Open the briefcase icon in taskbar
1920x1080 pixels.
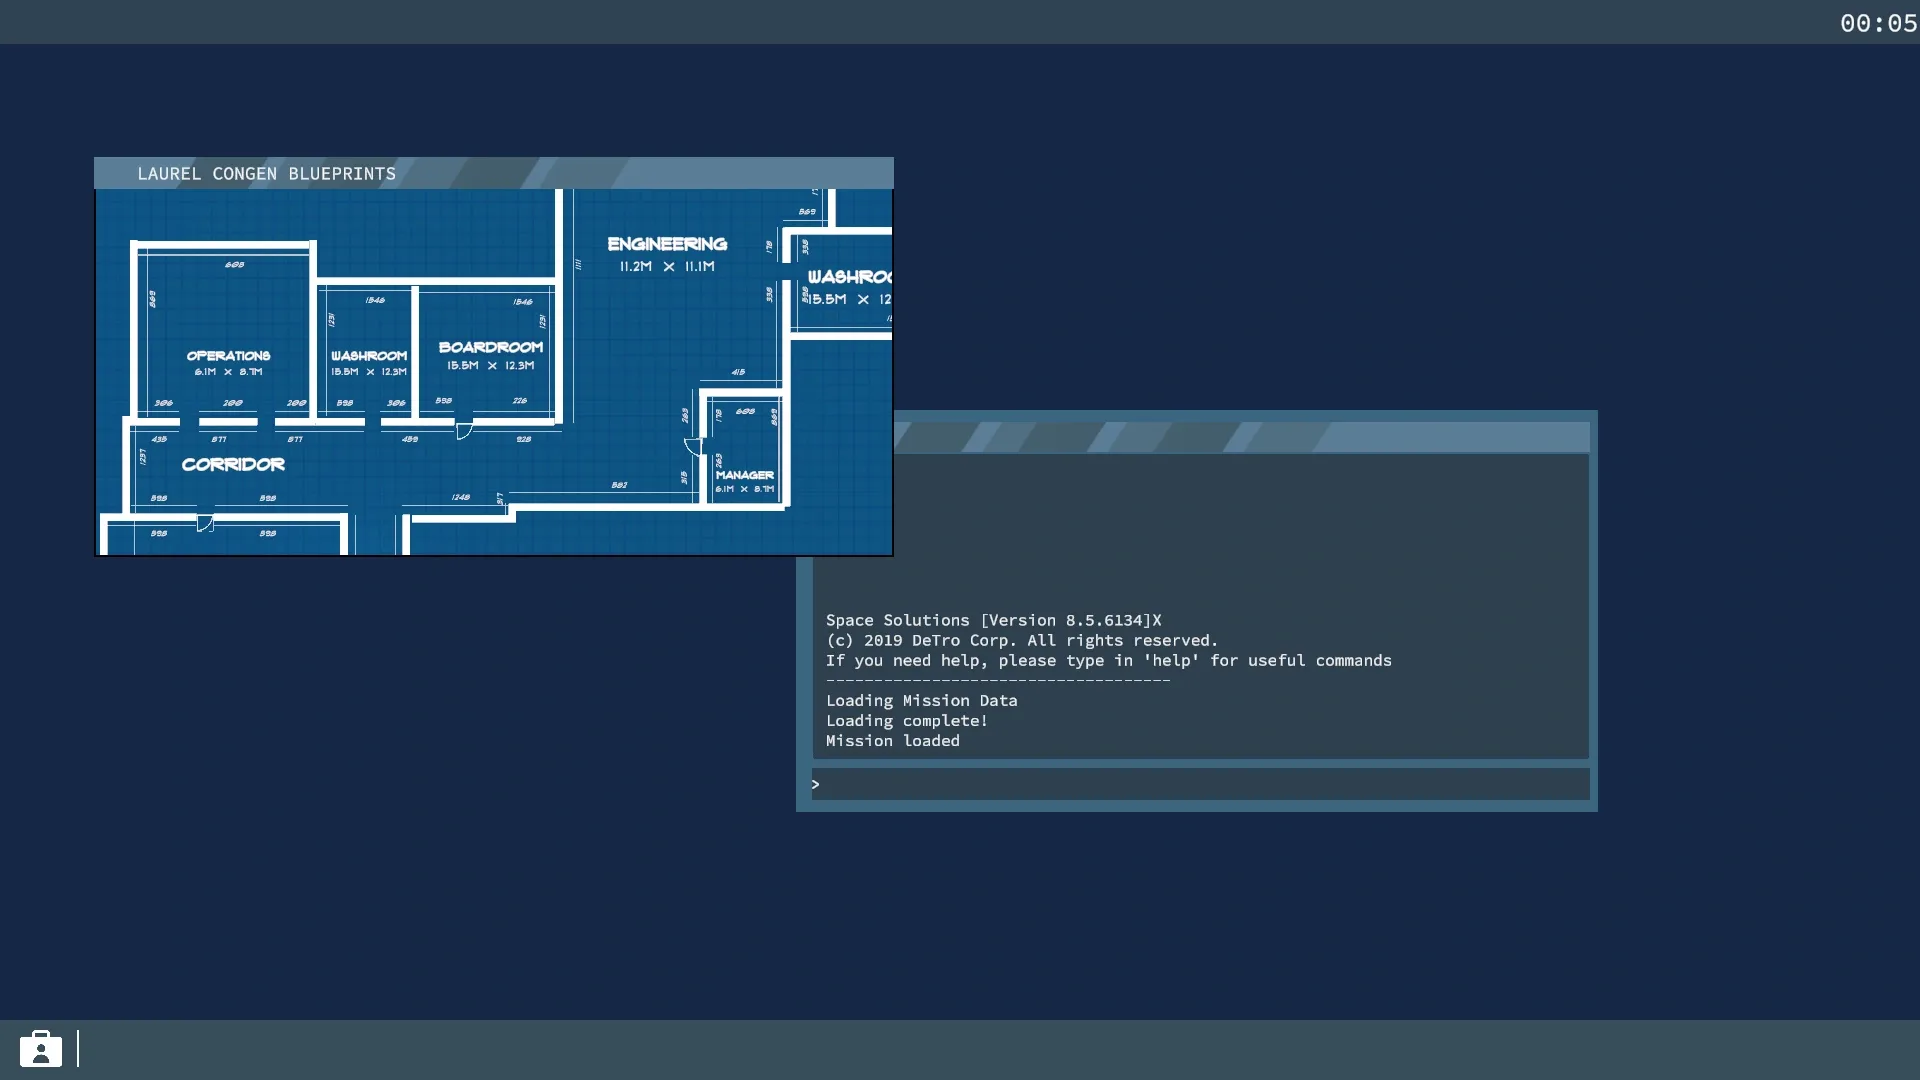pyautogui.click(x=41, y=1049)
